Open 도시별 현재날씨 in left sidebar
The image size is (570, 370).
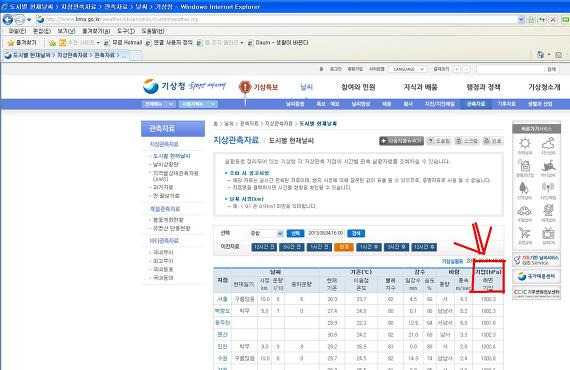[171, 156]
